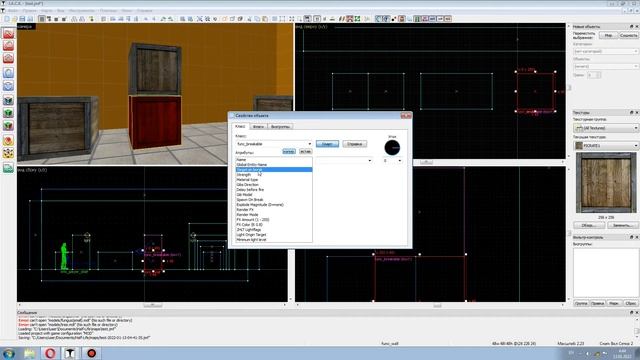Click the Paste icon in top toolbar
The image size is (640, 360).
(265, 19)
